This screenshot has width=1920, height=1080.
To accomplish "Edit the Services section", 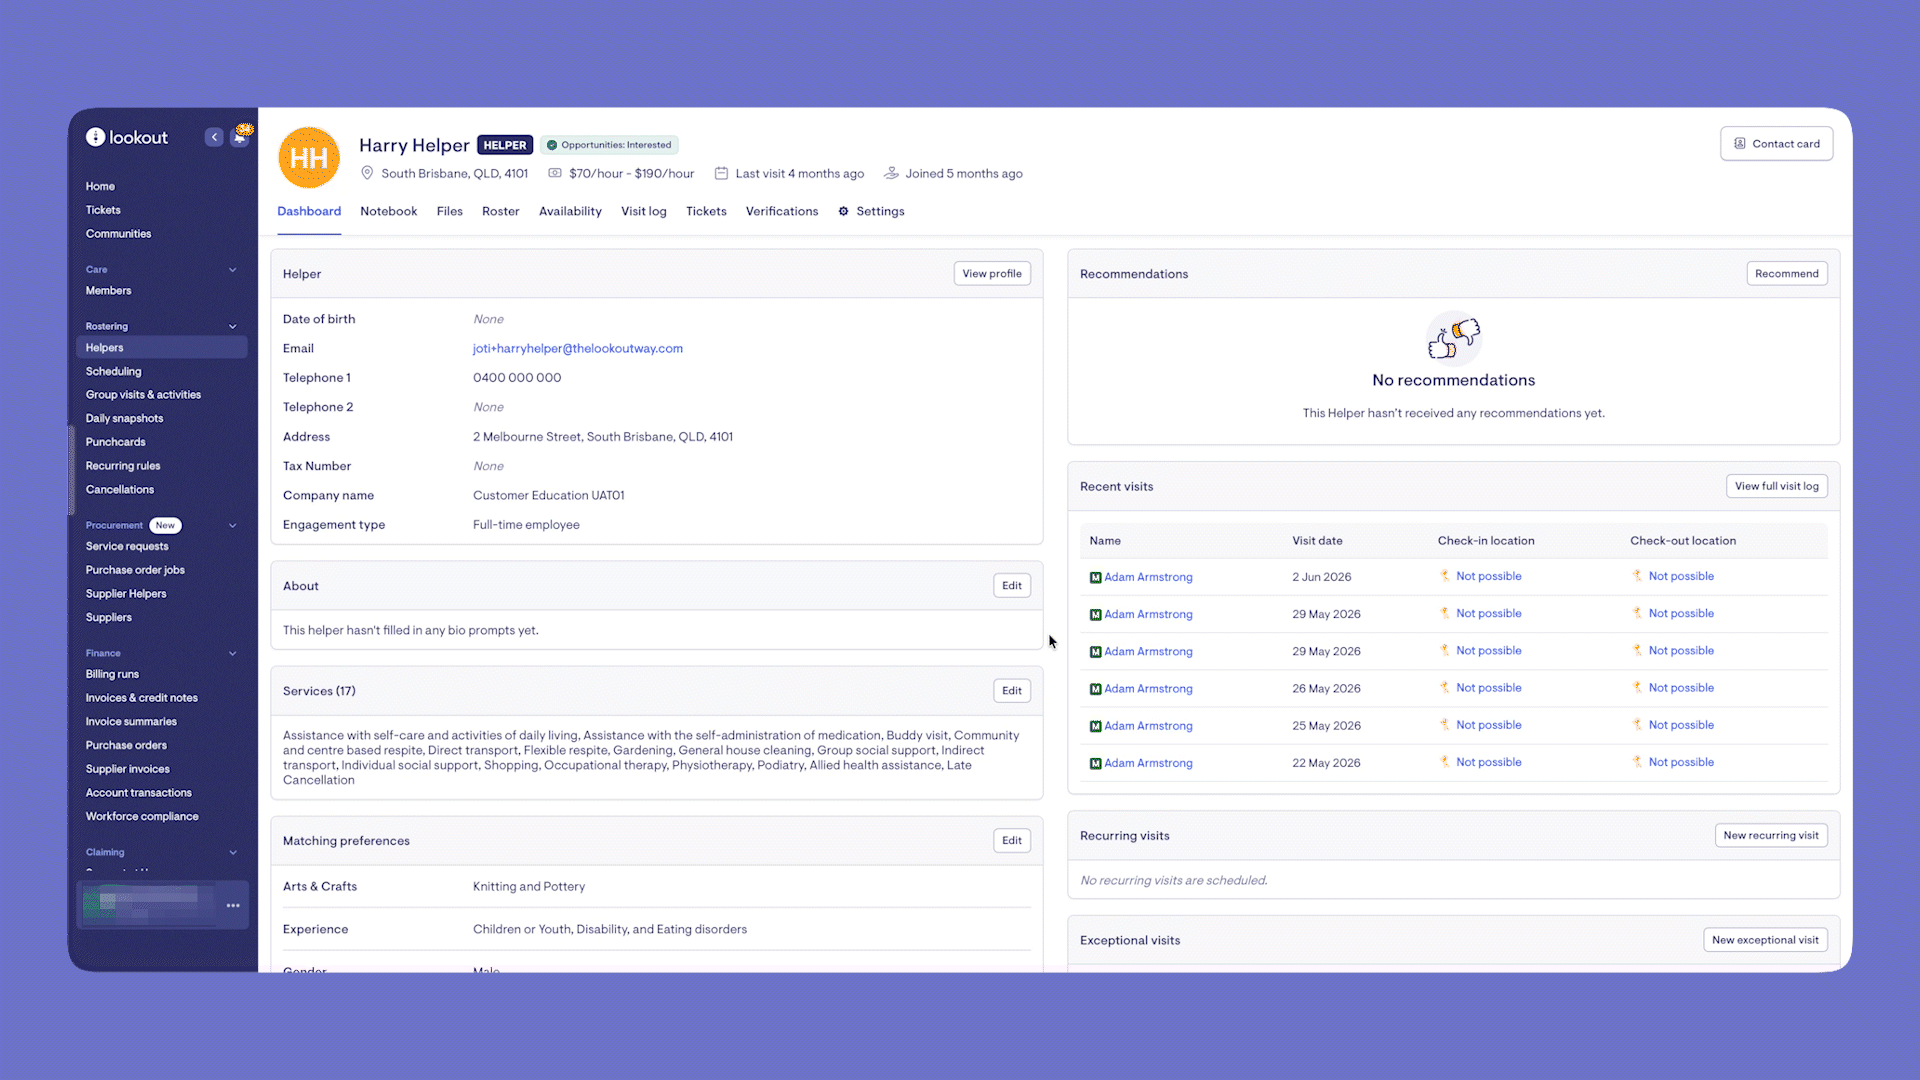I will pos(1012,691).
